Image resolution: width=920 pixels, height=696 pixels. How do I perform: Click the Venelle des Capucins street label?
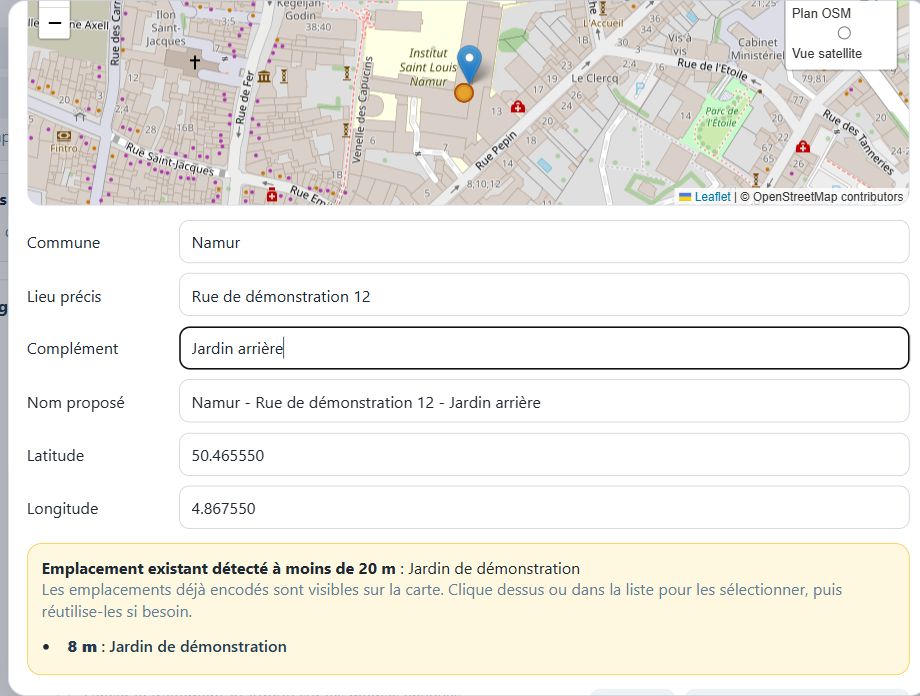tap(361, 109)
